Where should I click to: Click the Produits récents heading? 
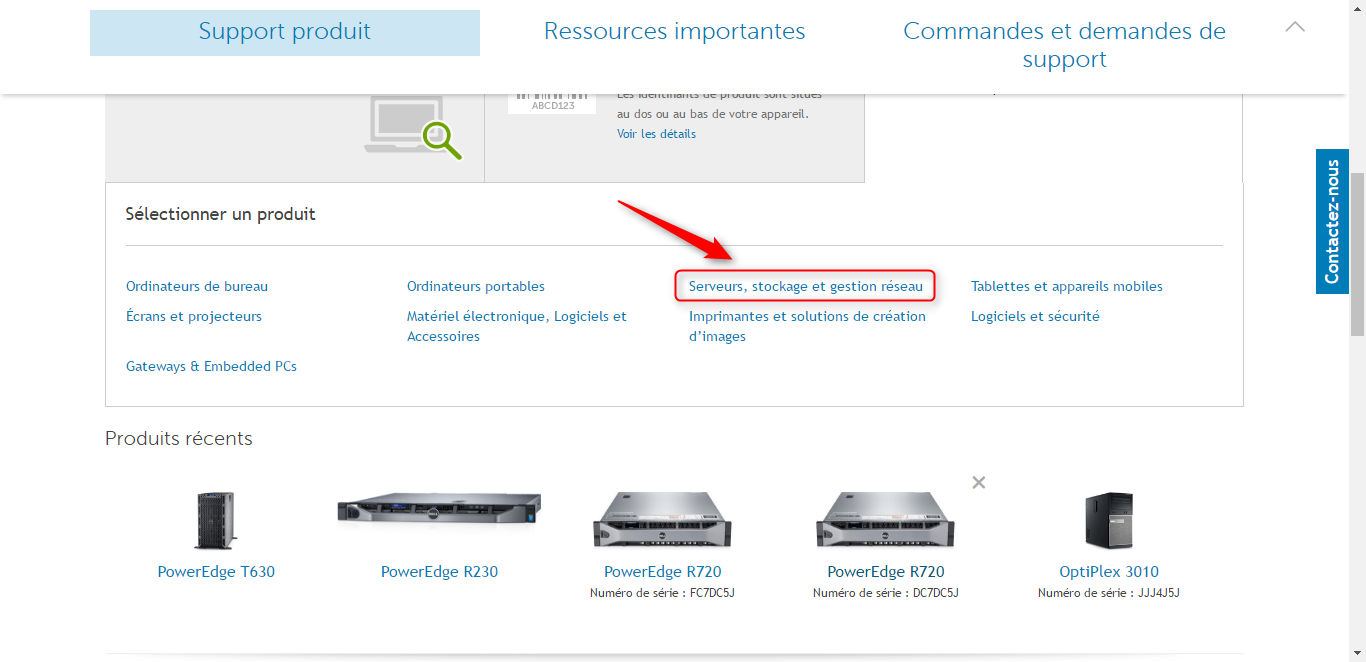[179, 438]
